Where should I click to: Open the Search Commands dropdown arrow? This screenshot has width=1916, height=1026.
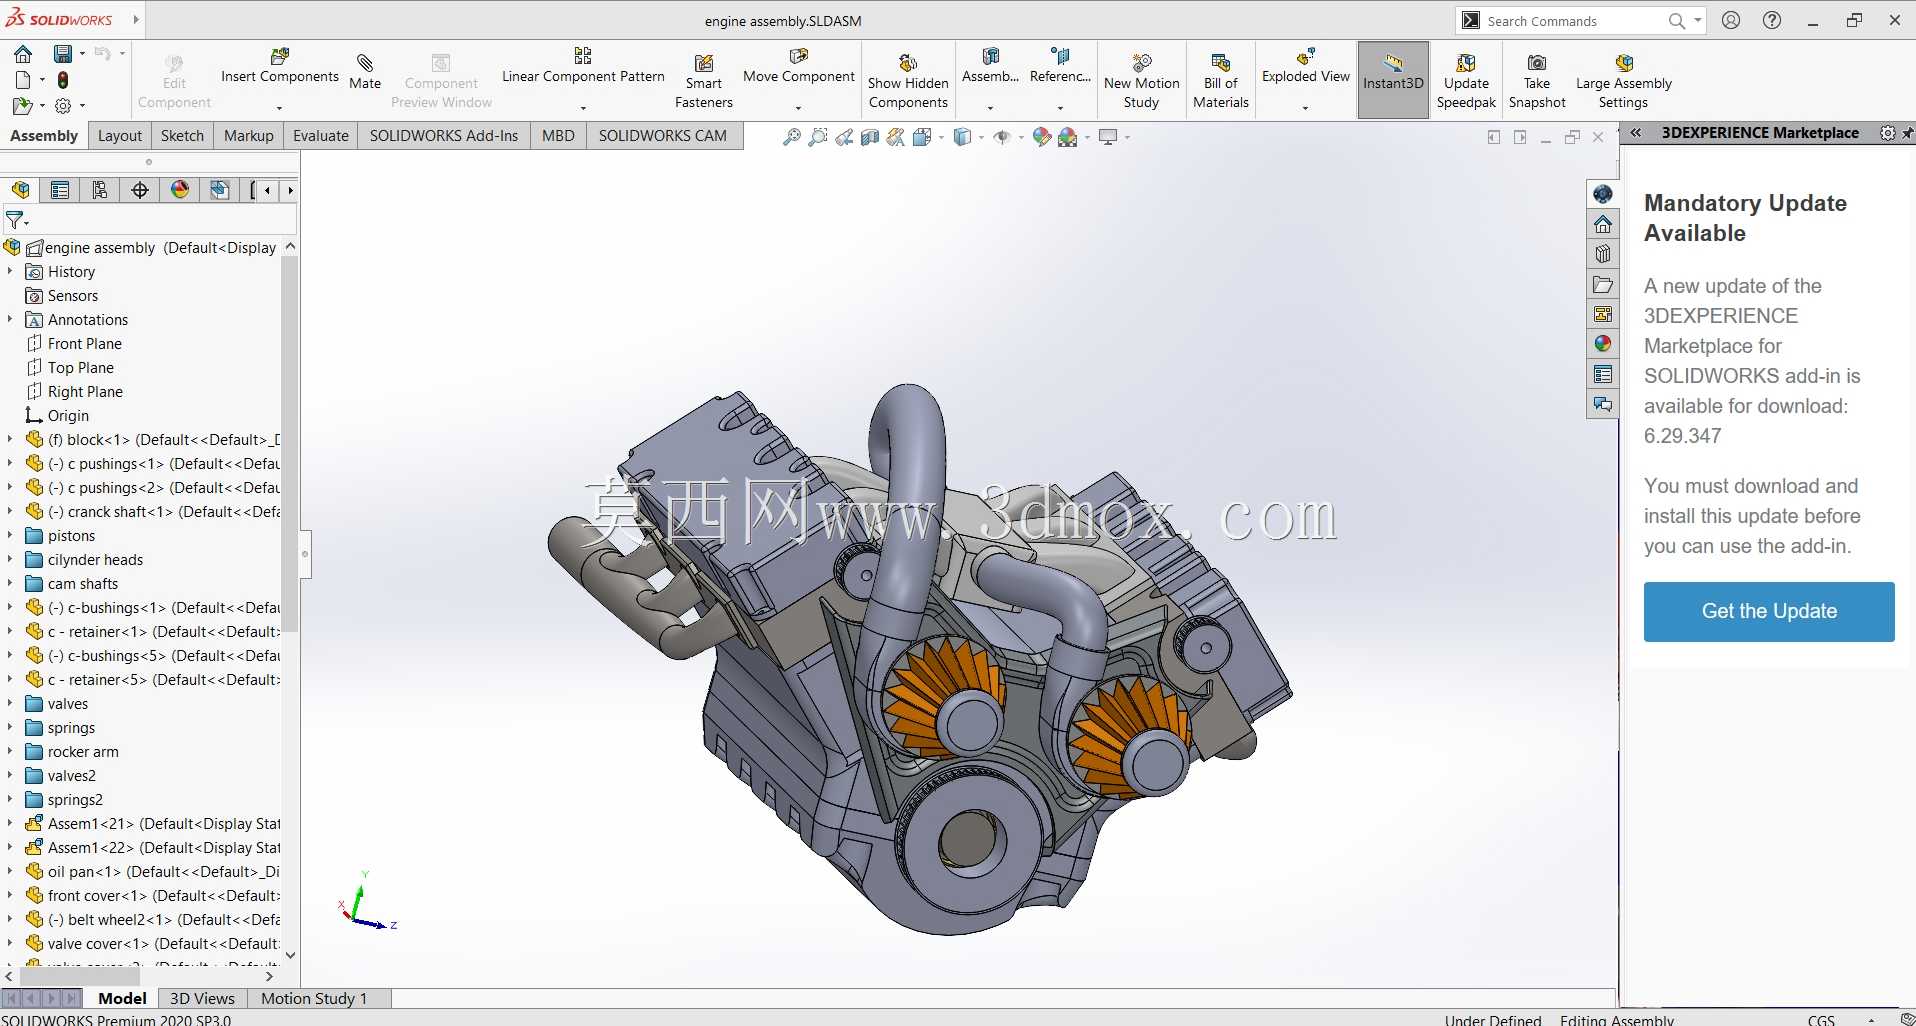click(x=1697, y=20)
